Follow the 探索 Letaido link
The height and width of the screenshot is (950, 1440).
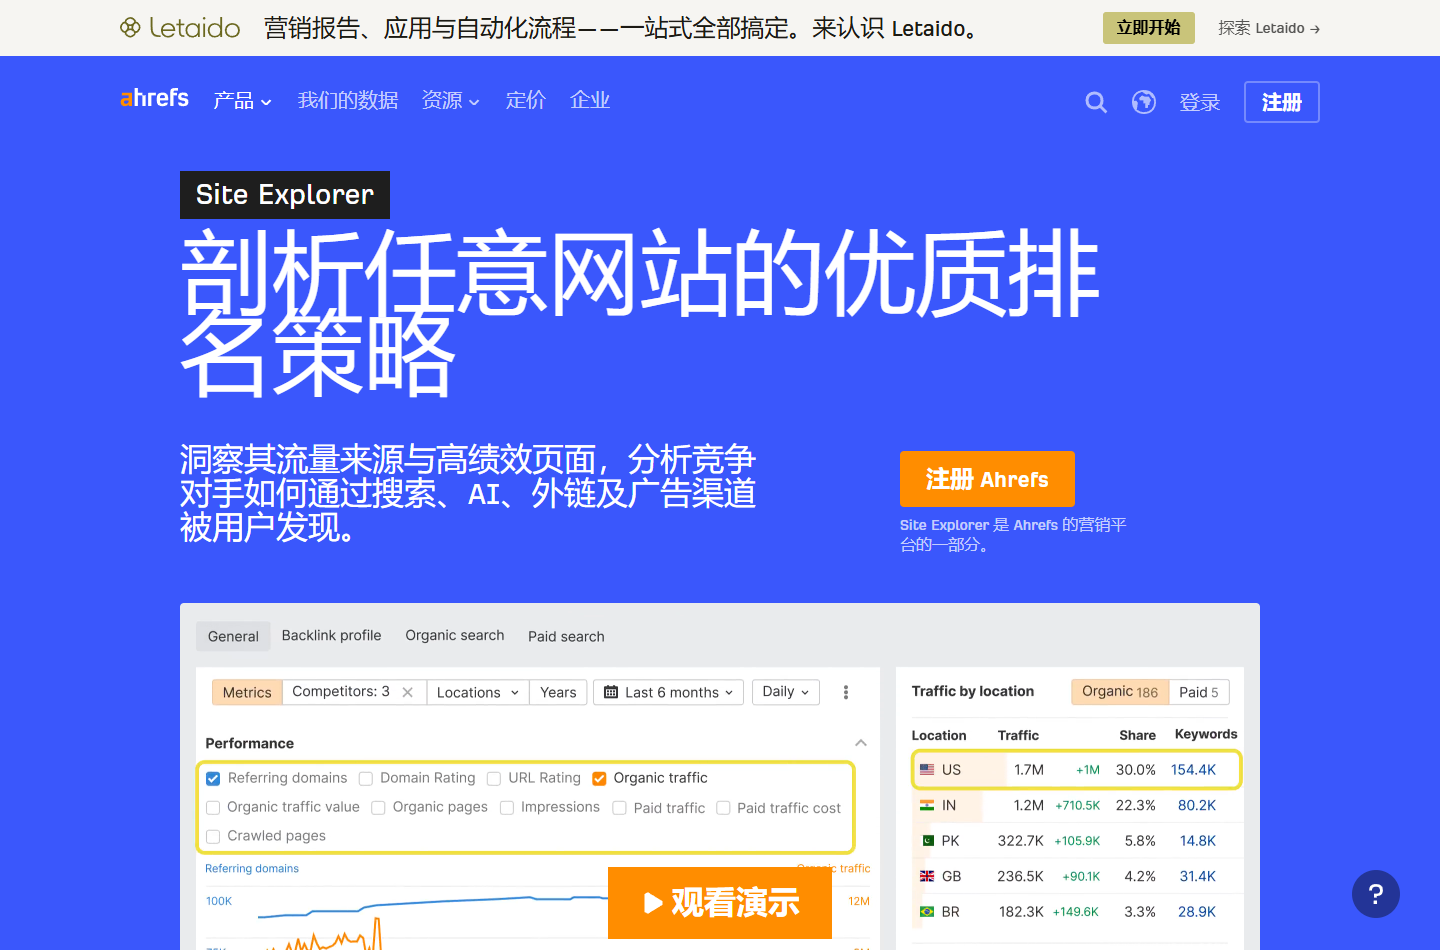[x=1269, y=28]
